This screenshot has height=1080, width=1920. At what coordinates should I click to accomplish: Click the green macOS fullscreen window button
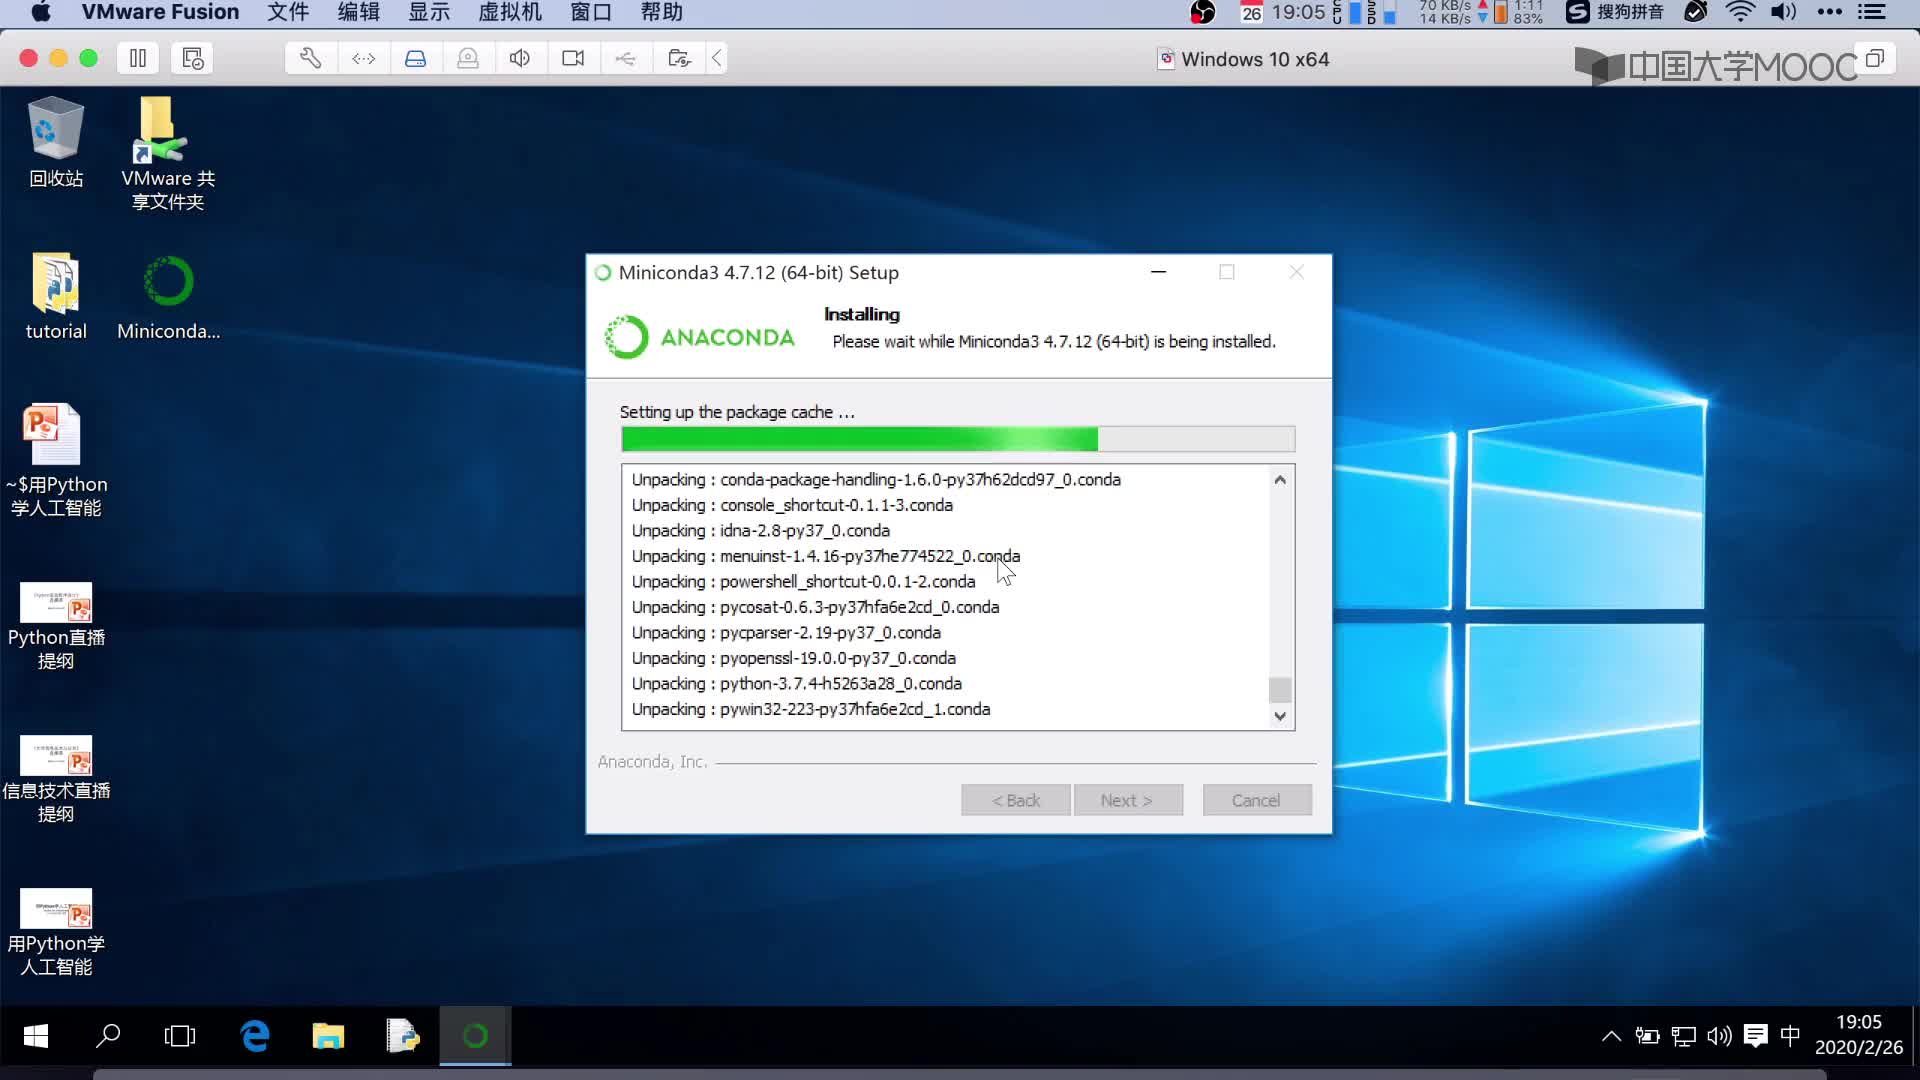pyautogui.click(x=89, y=58)
